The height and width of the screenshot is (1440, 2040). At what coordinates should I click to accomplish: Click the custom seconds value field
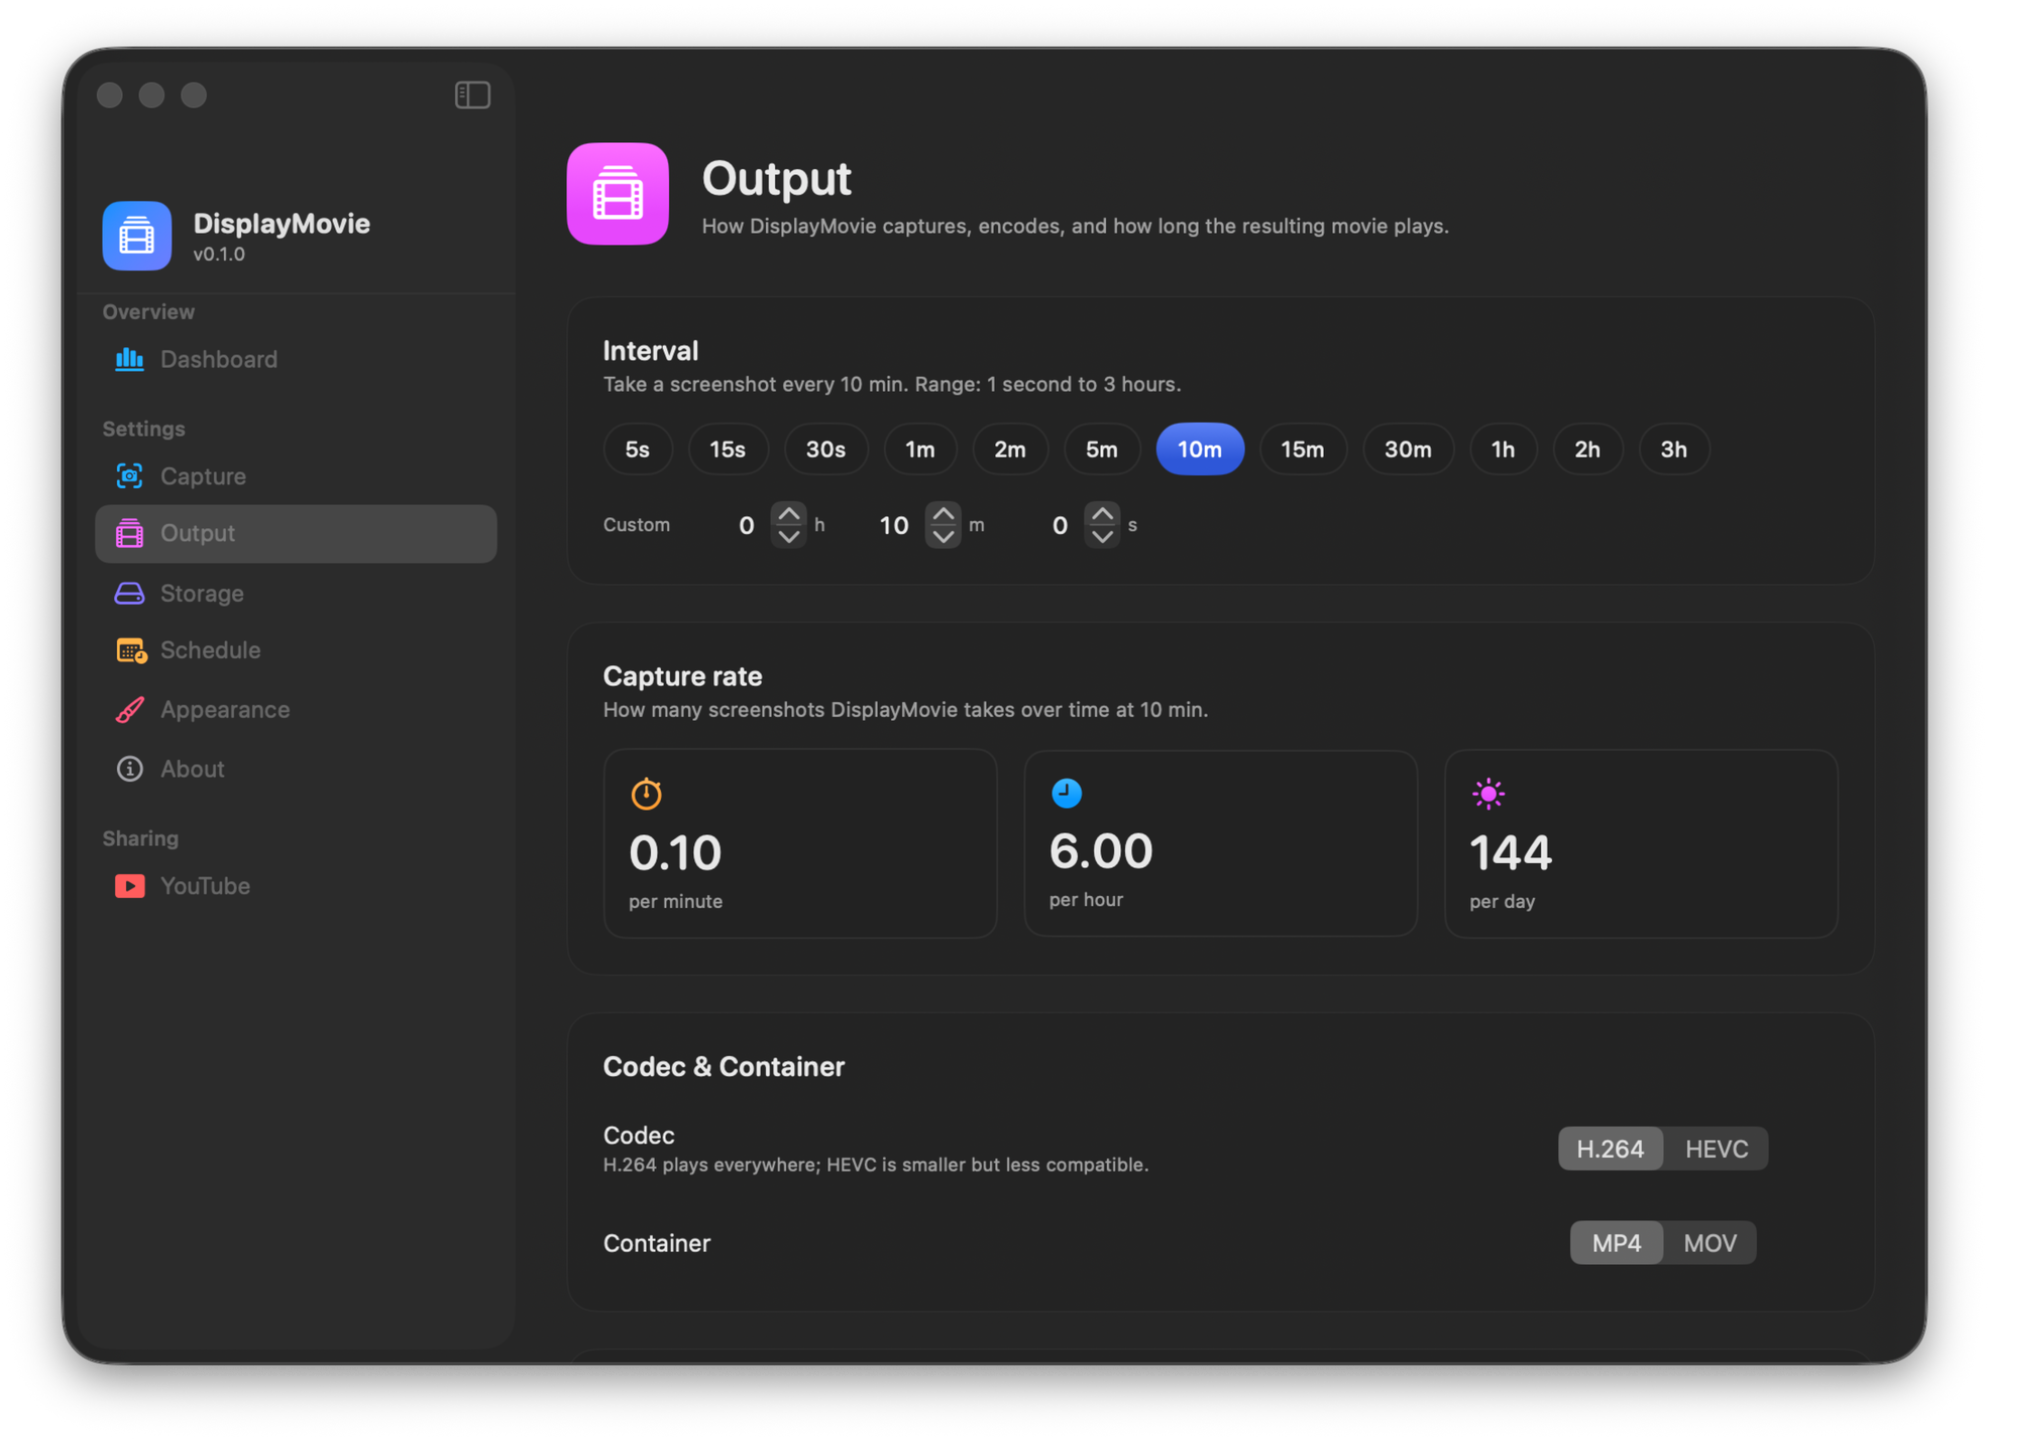click(1060, 525)
